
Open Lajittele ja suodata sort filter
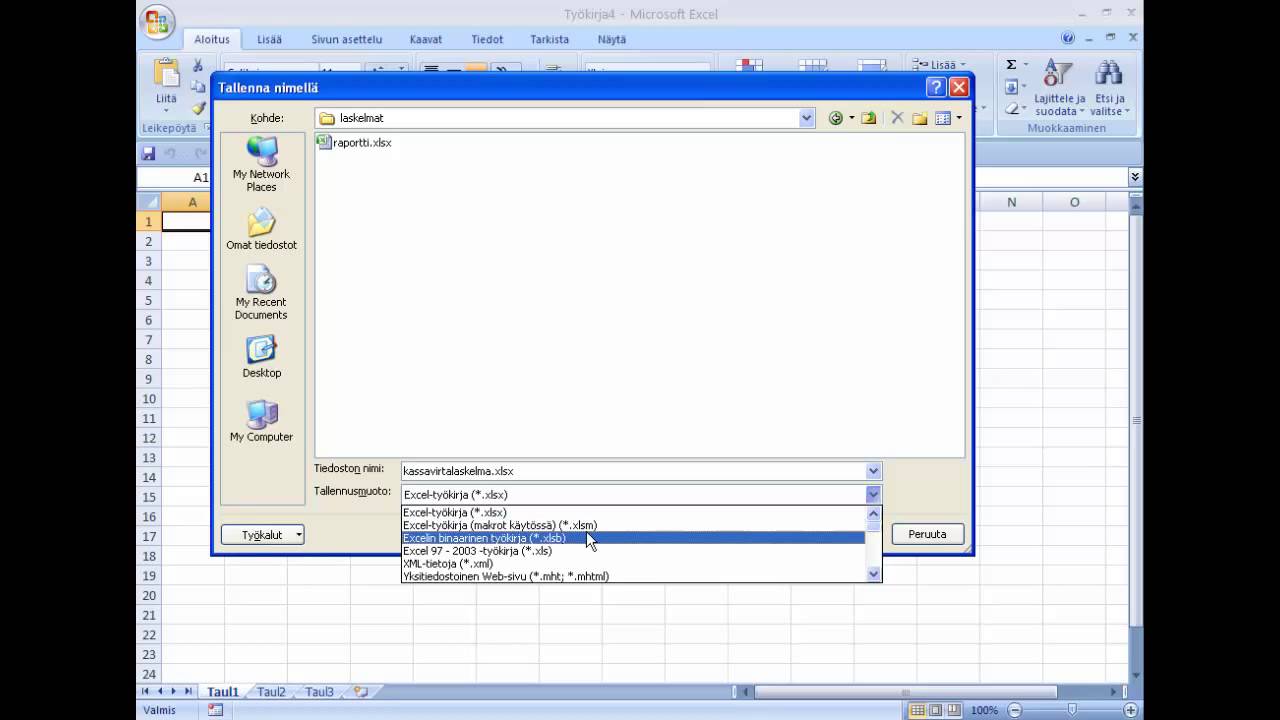click(1059, 88)
